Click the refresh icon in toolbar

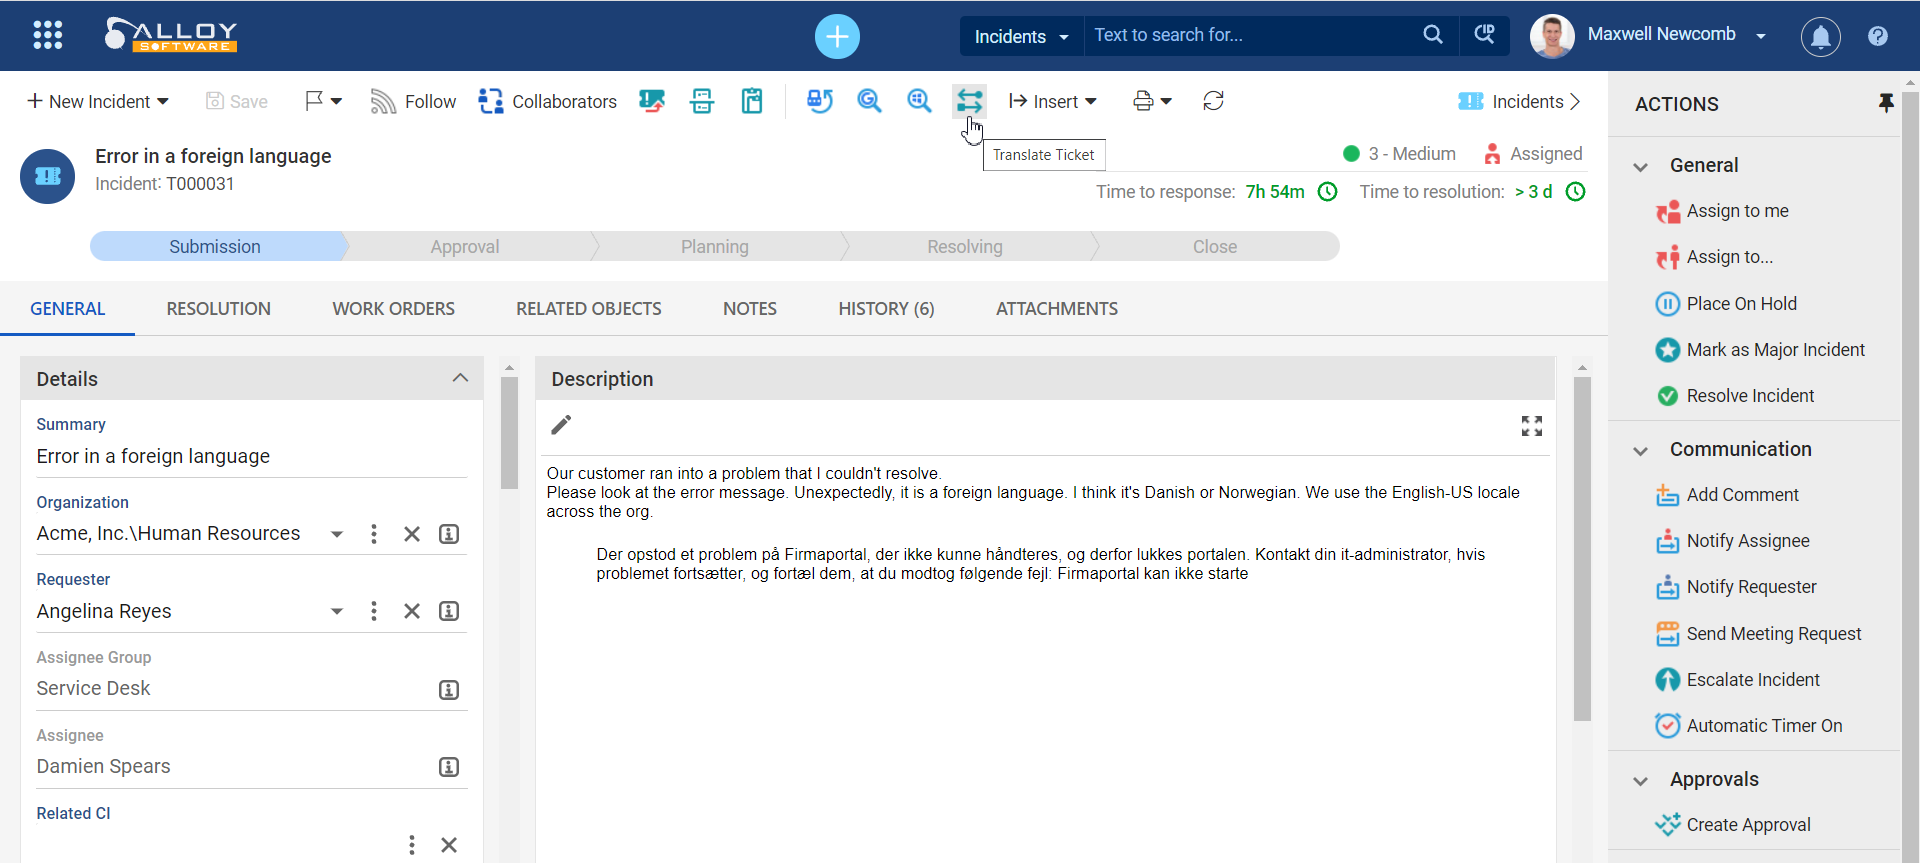[1213, 101]
